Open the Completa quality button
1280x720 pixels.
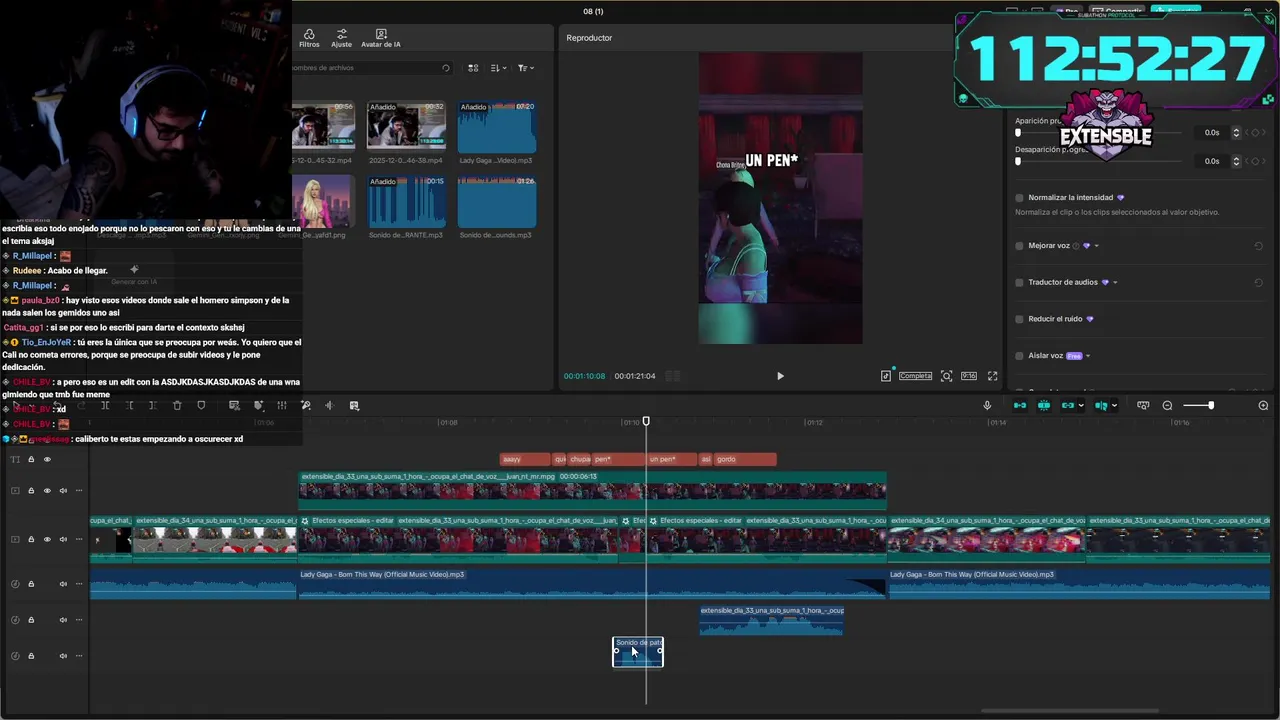point(915,376)
